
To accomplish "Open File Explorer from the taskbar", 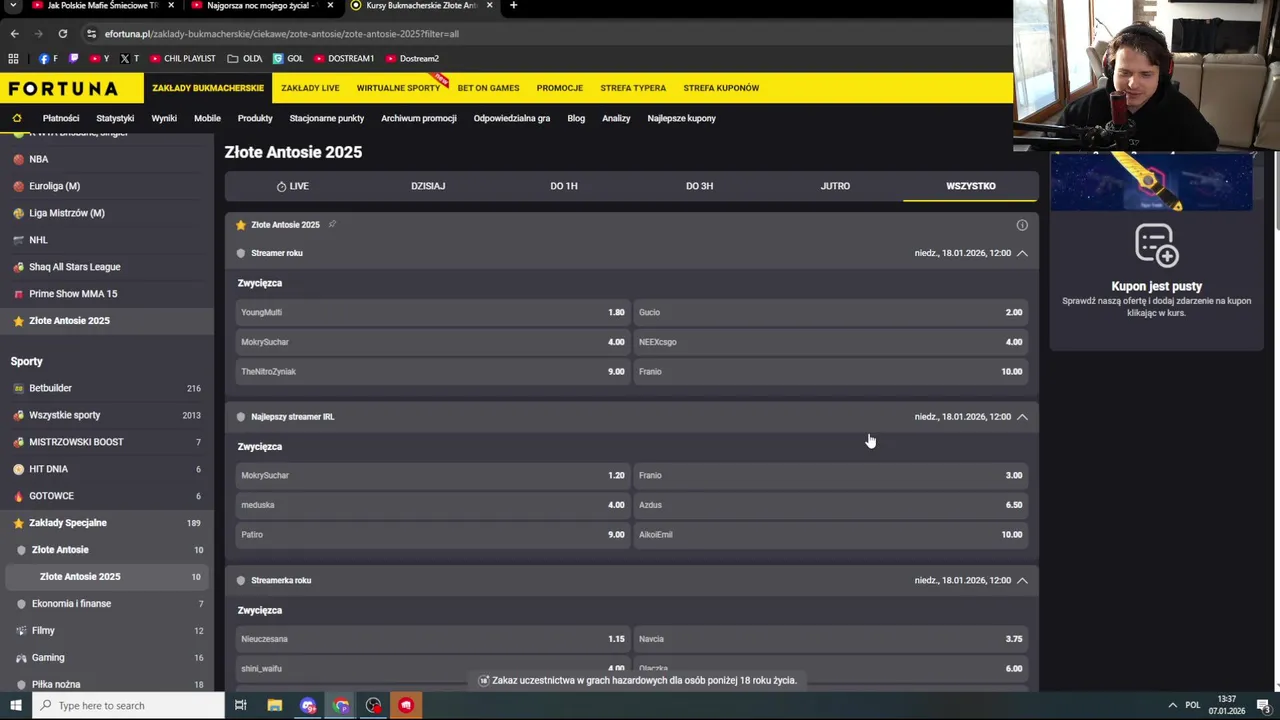I will pyautogui.click(x=275, y=705).
